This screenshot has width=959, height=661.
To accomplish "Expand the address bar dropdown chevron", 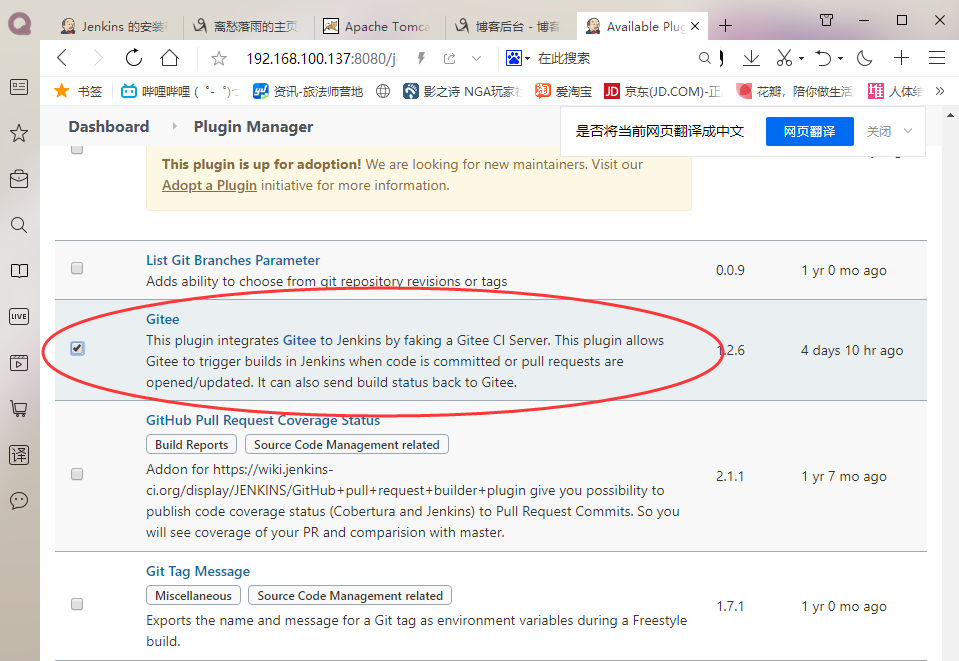I will pyautogui.click(x=476, y=59).
